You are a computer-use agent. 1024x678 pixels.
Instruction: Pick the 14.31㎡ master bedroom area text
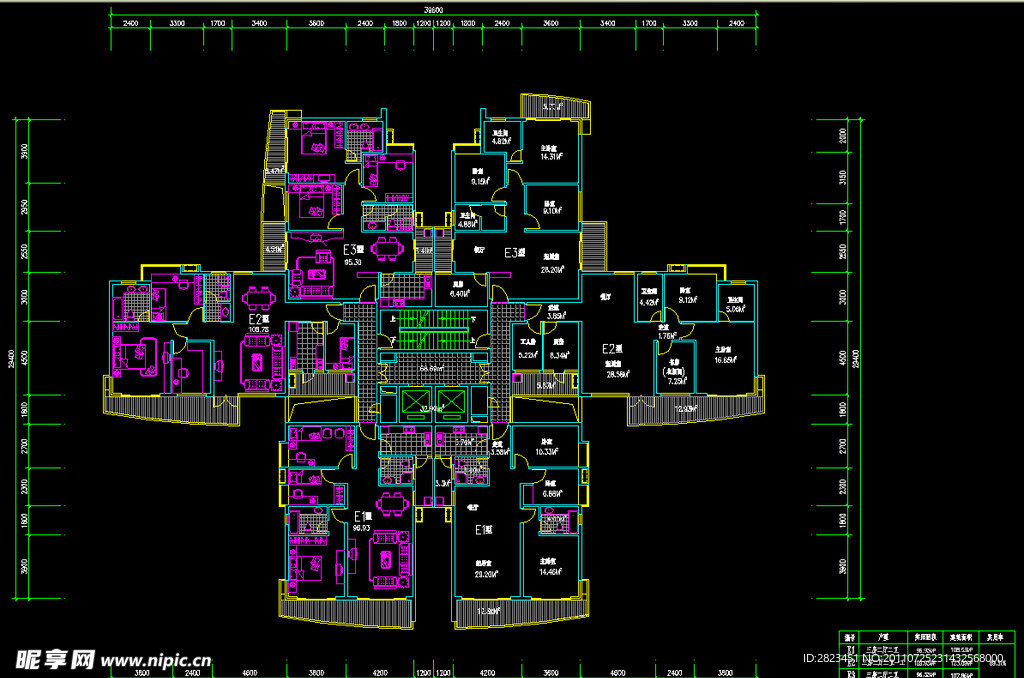(x=551, y=157)
